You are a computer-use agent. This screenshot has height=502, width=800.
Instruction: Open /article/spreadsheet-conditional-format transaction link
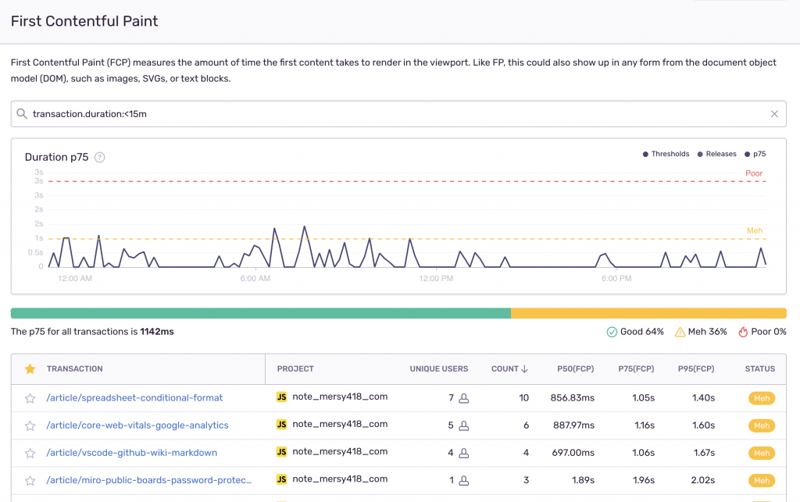click(134, 398)
